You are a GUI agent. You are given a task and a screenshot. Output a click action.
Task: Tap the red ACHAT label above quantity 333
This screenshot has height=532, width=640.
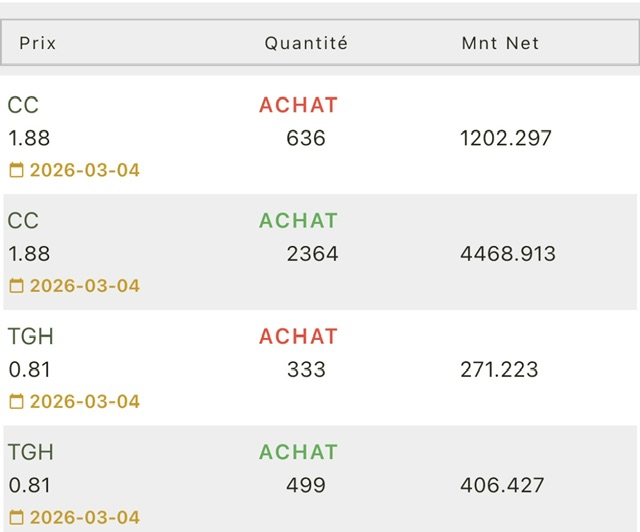click(298, 337)
